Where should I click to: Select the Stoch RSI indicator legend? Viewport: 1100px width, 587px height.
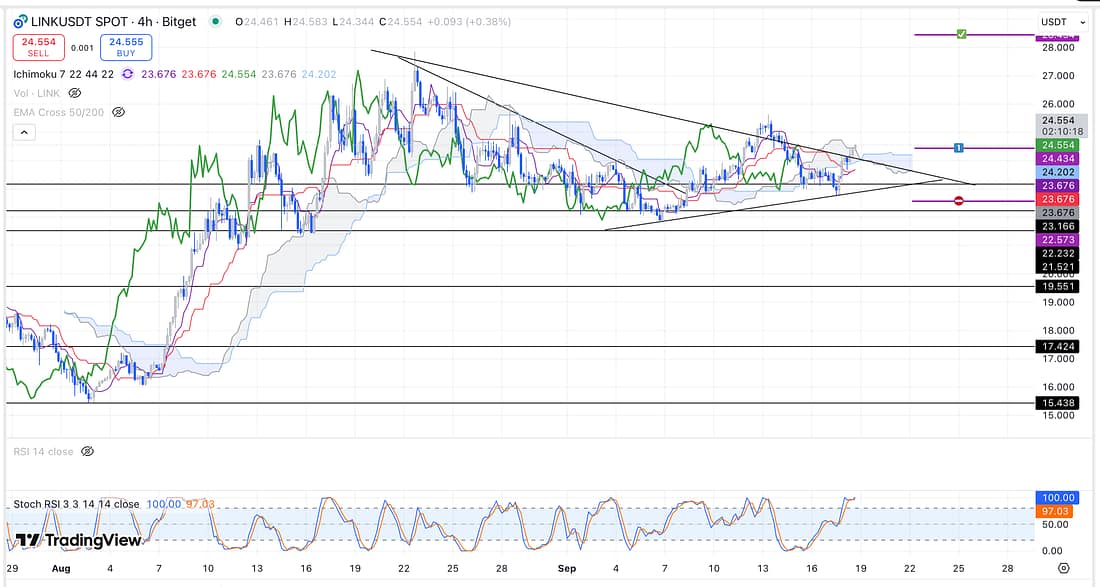click(76, 503)
